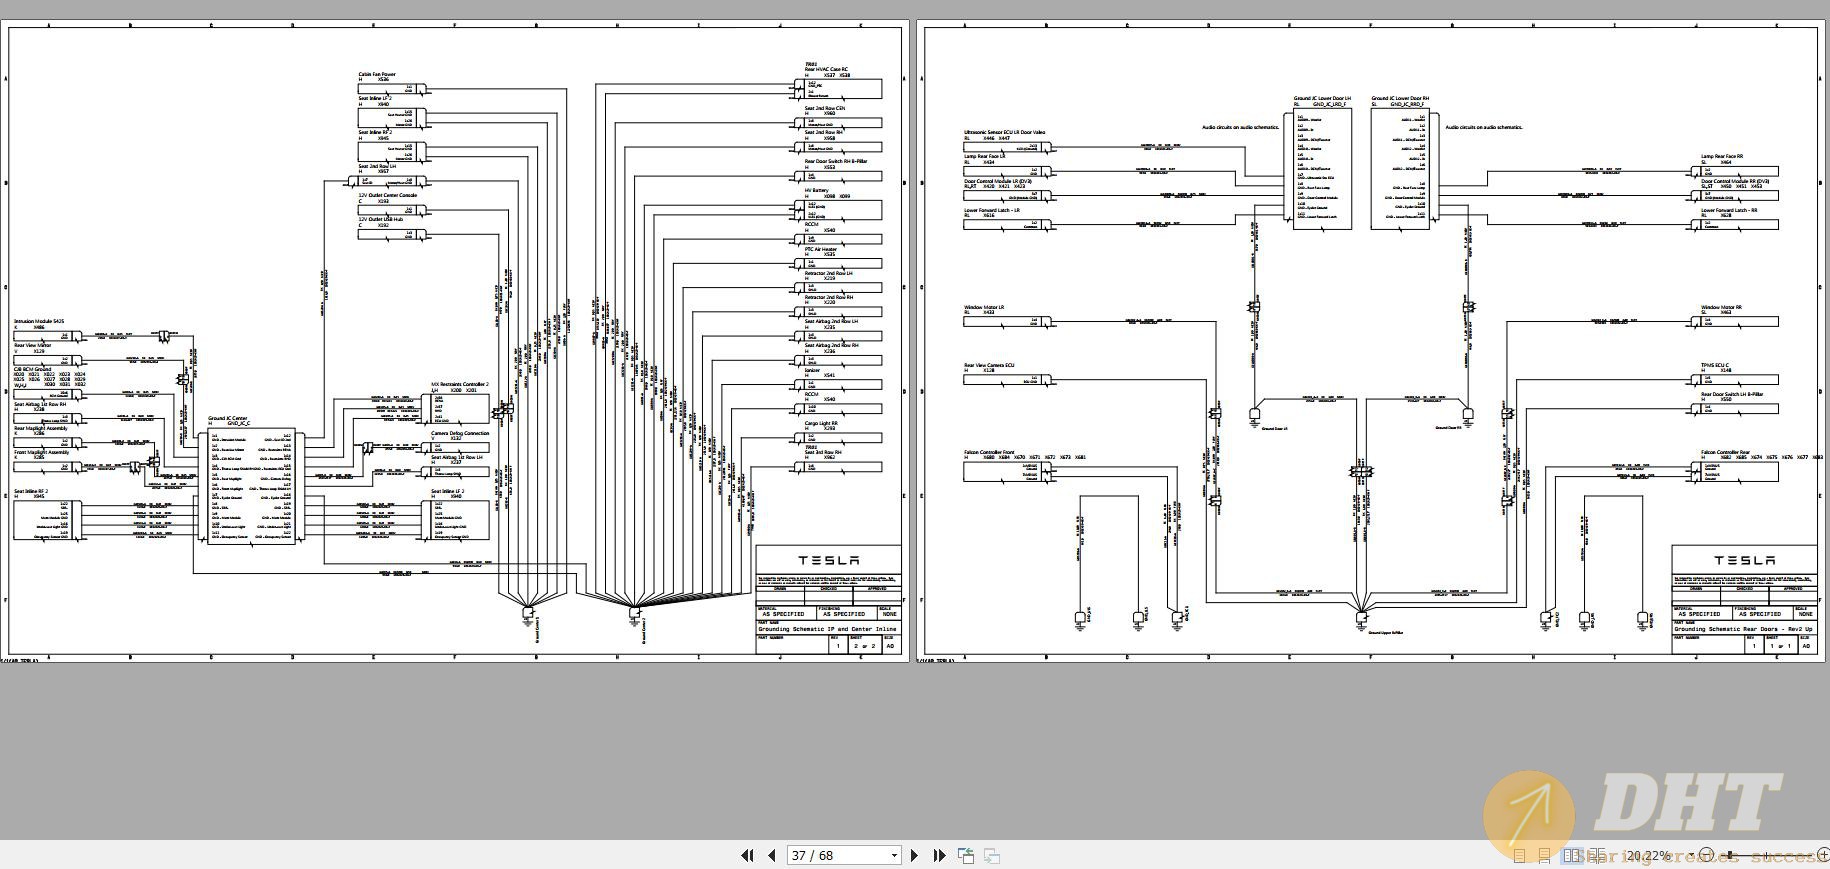Click the 'Ground JC Lower Door LH' label
This screenshot has width=1830, height=869.
pos(1322,99)
